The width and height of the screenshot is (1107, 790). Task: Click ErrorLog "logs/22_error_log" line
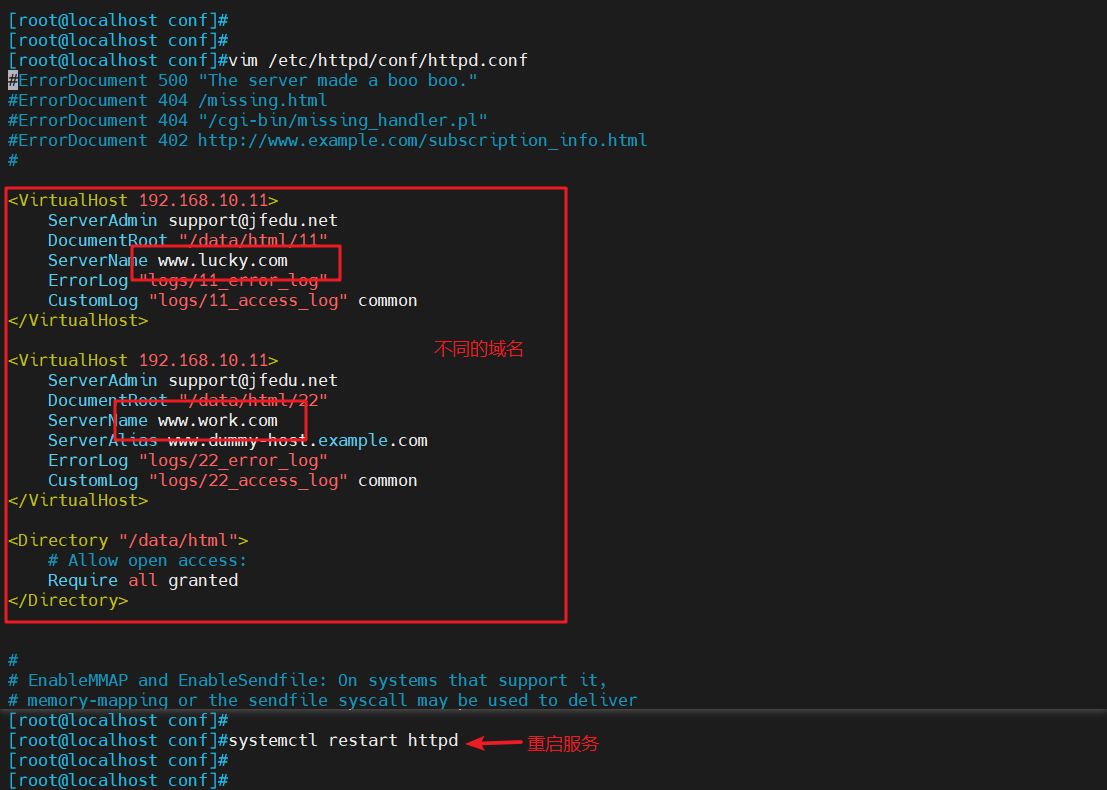[188, 460]
